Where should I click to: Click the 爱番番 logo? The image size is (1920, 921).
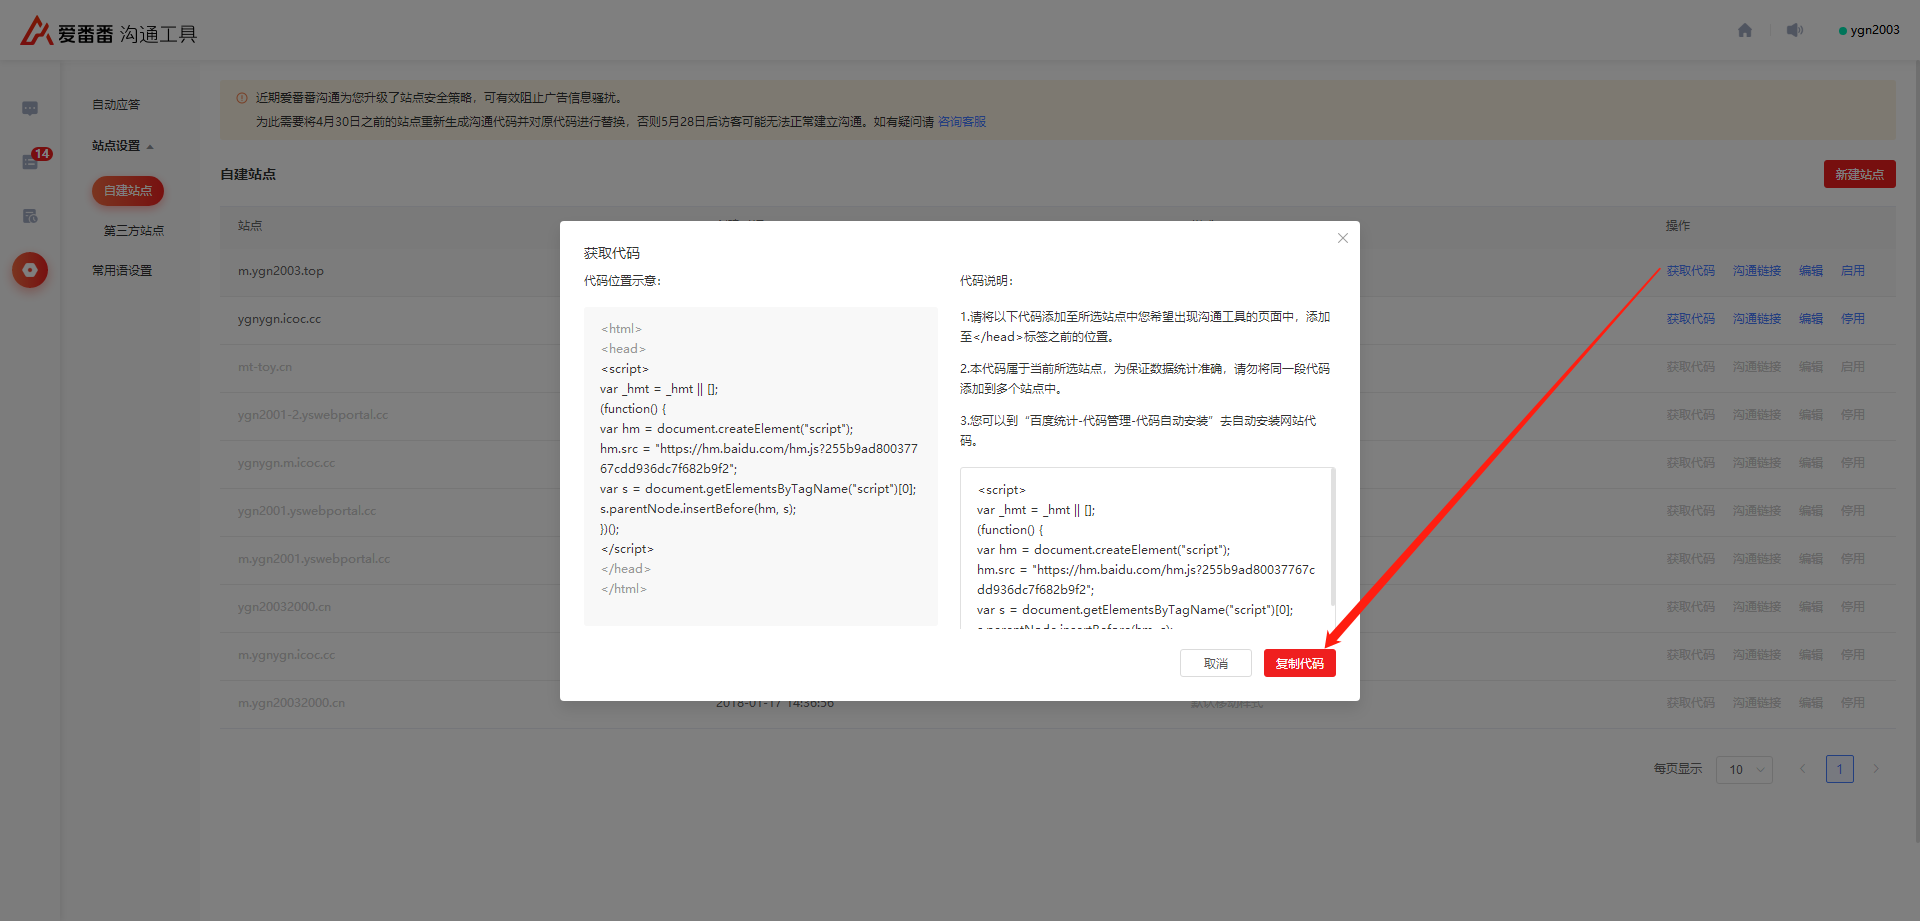[x=108, y=32]
